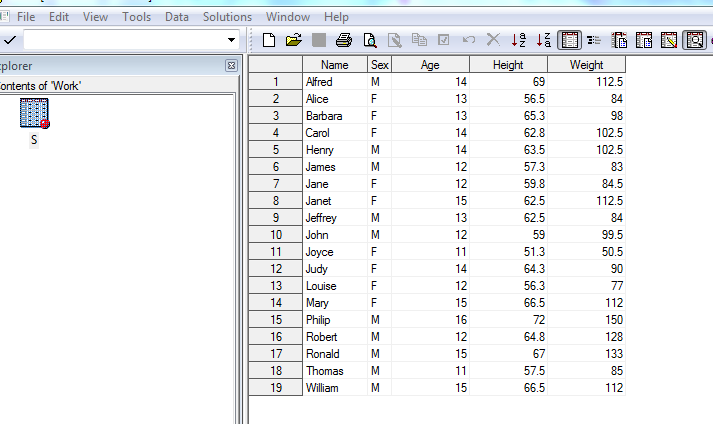Select the S table in Work library
Image resolution: width=713 pixels, height=424 pixels.
tap(34, 115)
